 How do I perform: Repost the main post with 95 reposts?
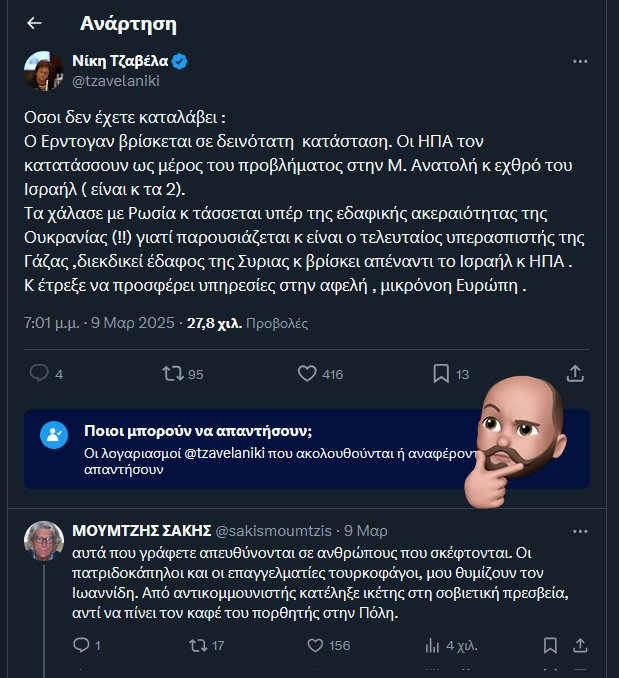pyautogui.click(x=173, y=374)
